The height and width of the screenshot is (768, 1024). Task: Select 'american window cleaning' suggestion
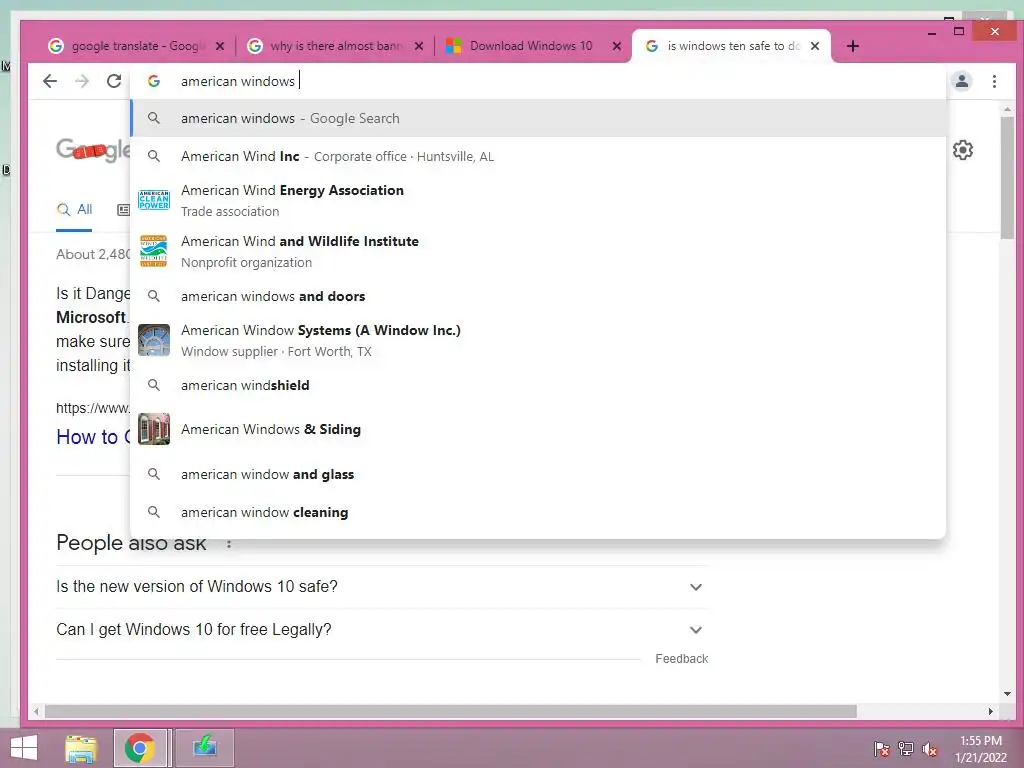tap(539, 512)
